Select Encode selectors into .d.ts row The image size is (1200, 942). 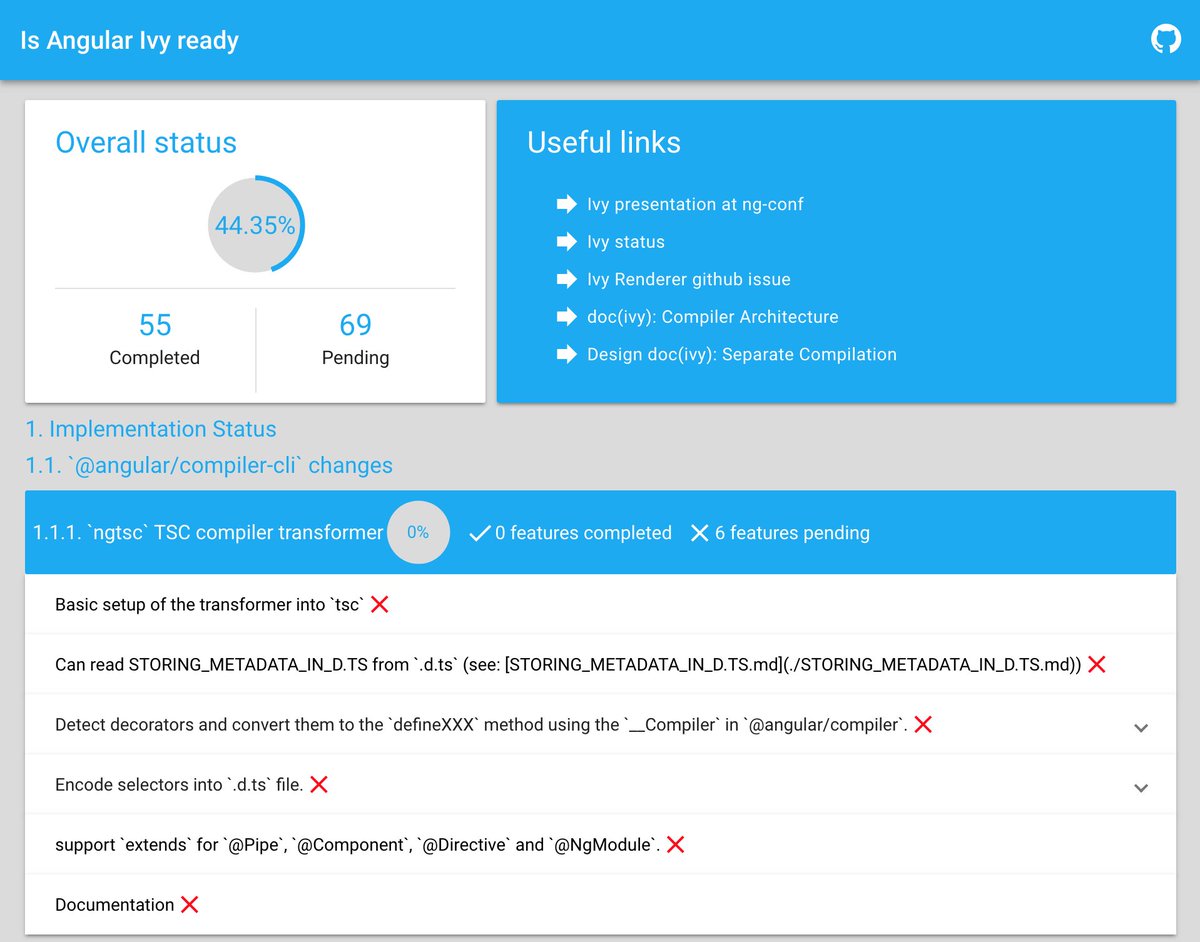tap(600, 784)
